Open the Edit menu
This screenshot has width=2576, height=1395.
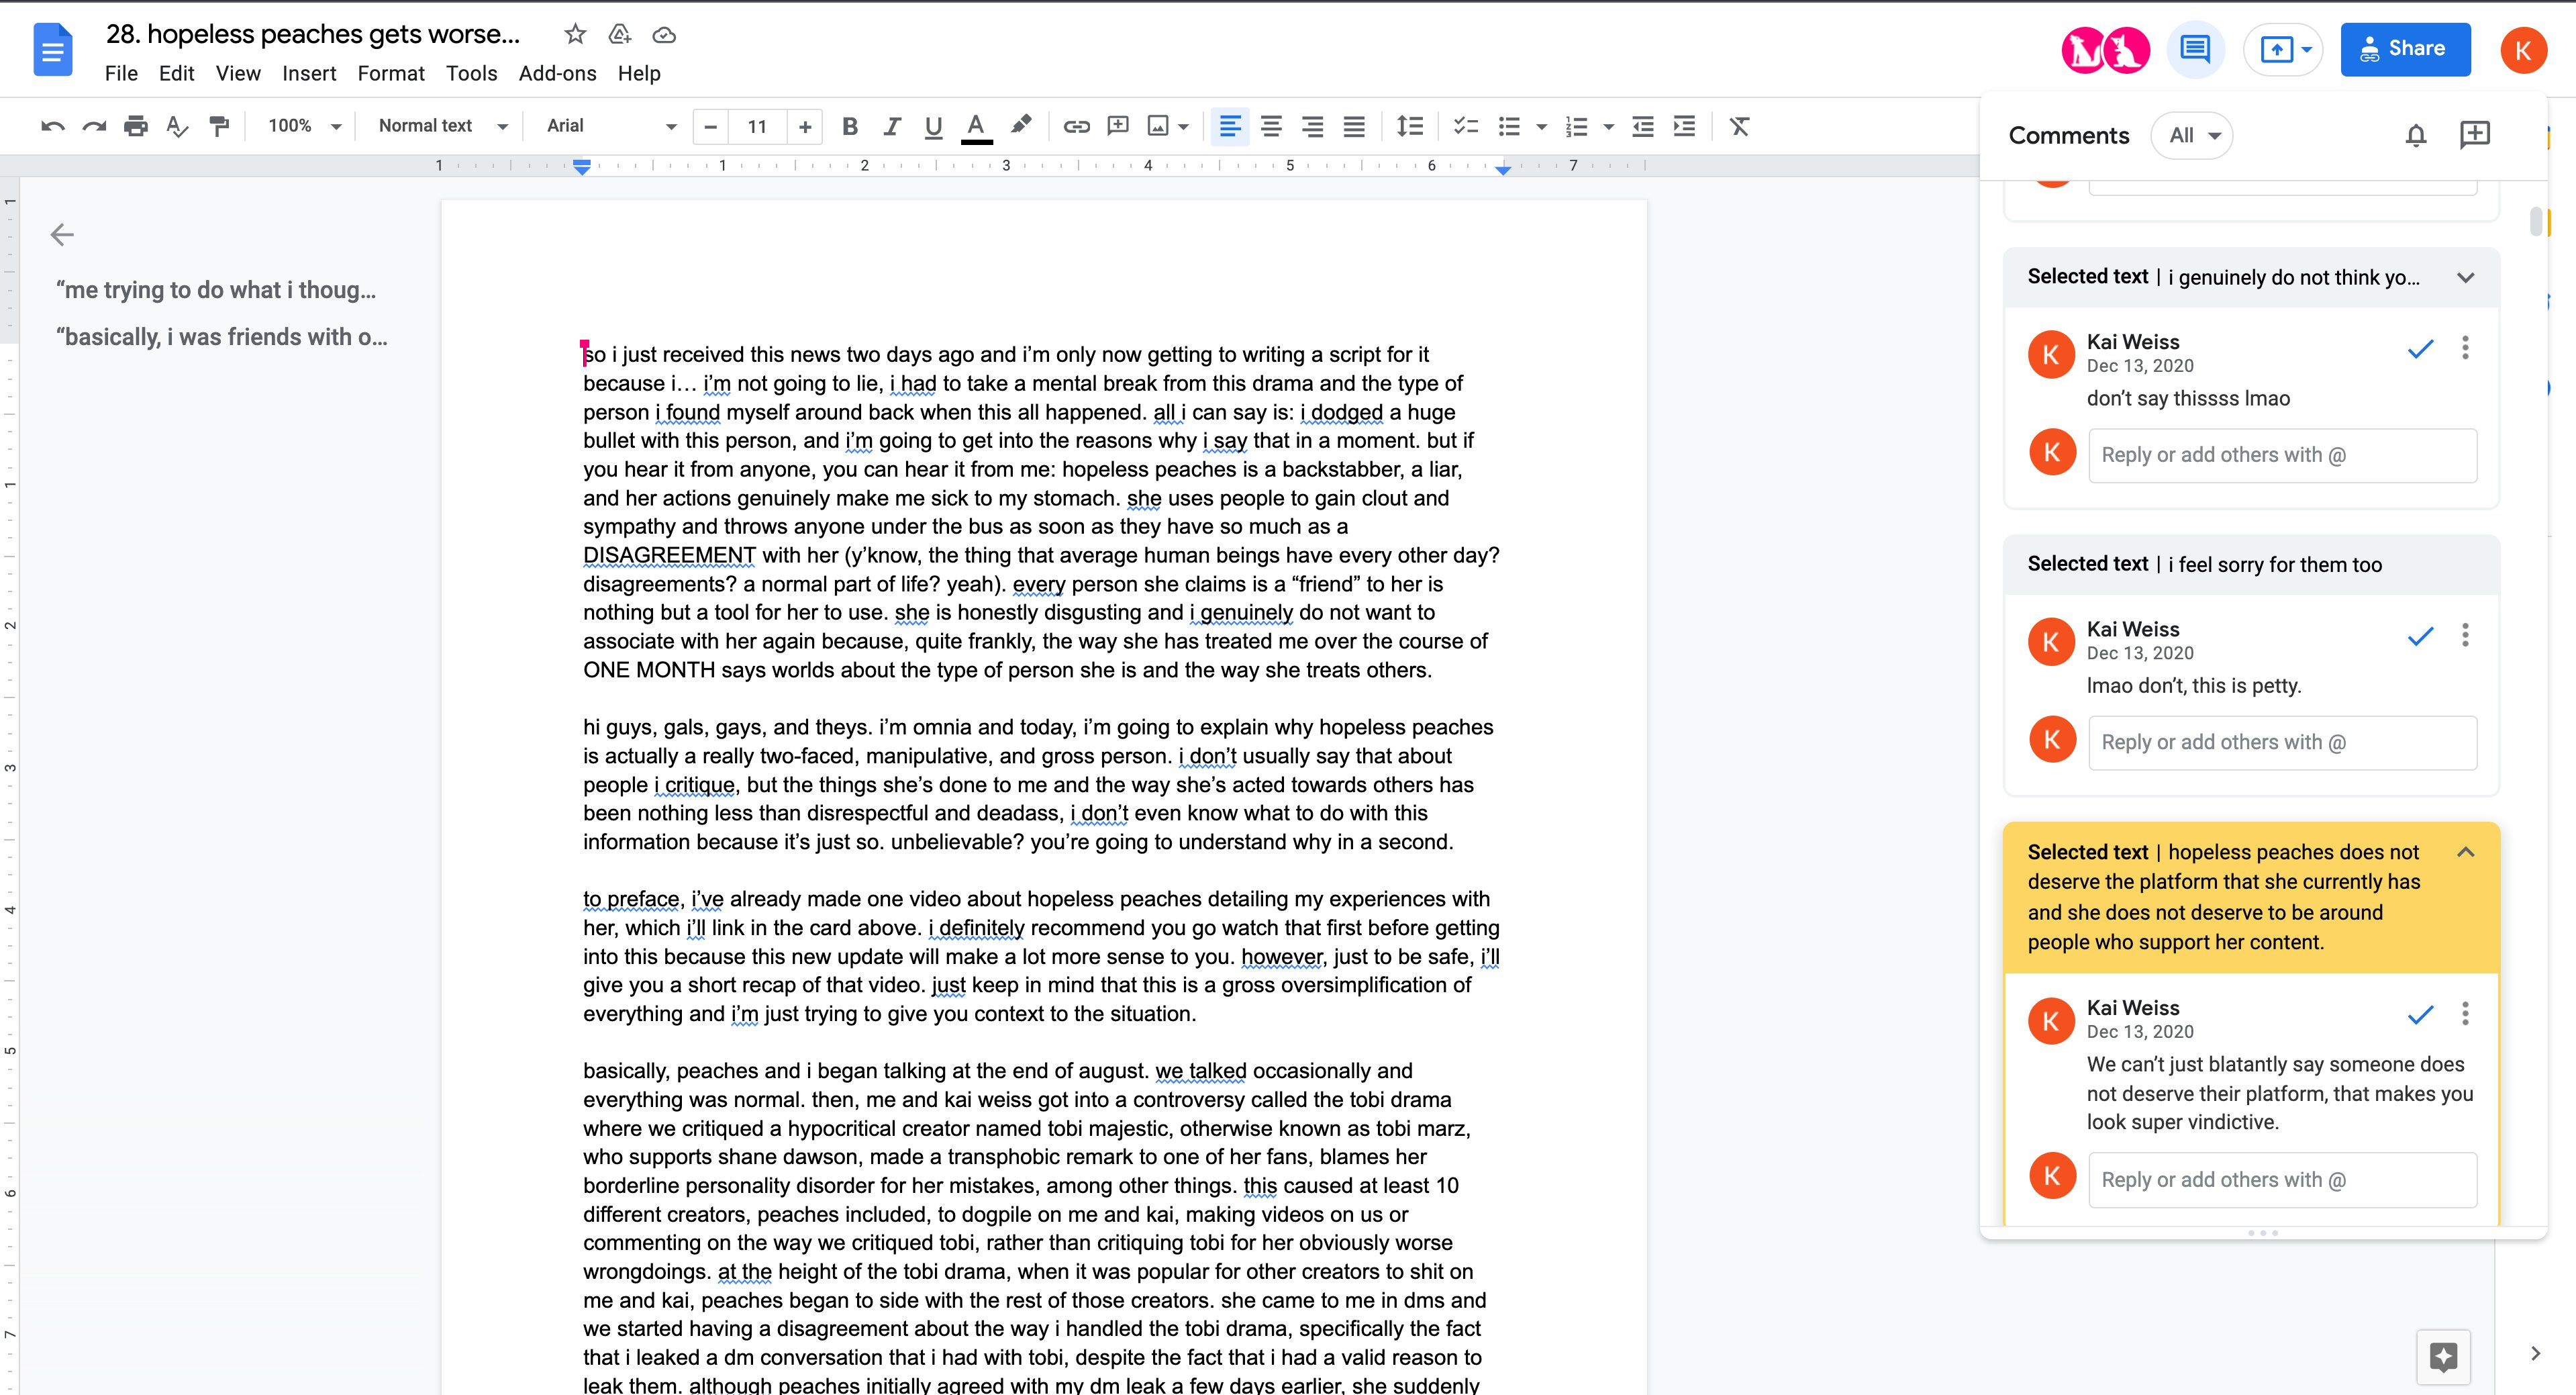(176, 73)
